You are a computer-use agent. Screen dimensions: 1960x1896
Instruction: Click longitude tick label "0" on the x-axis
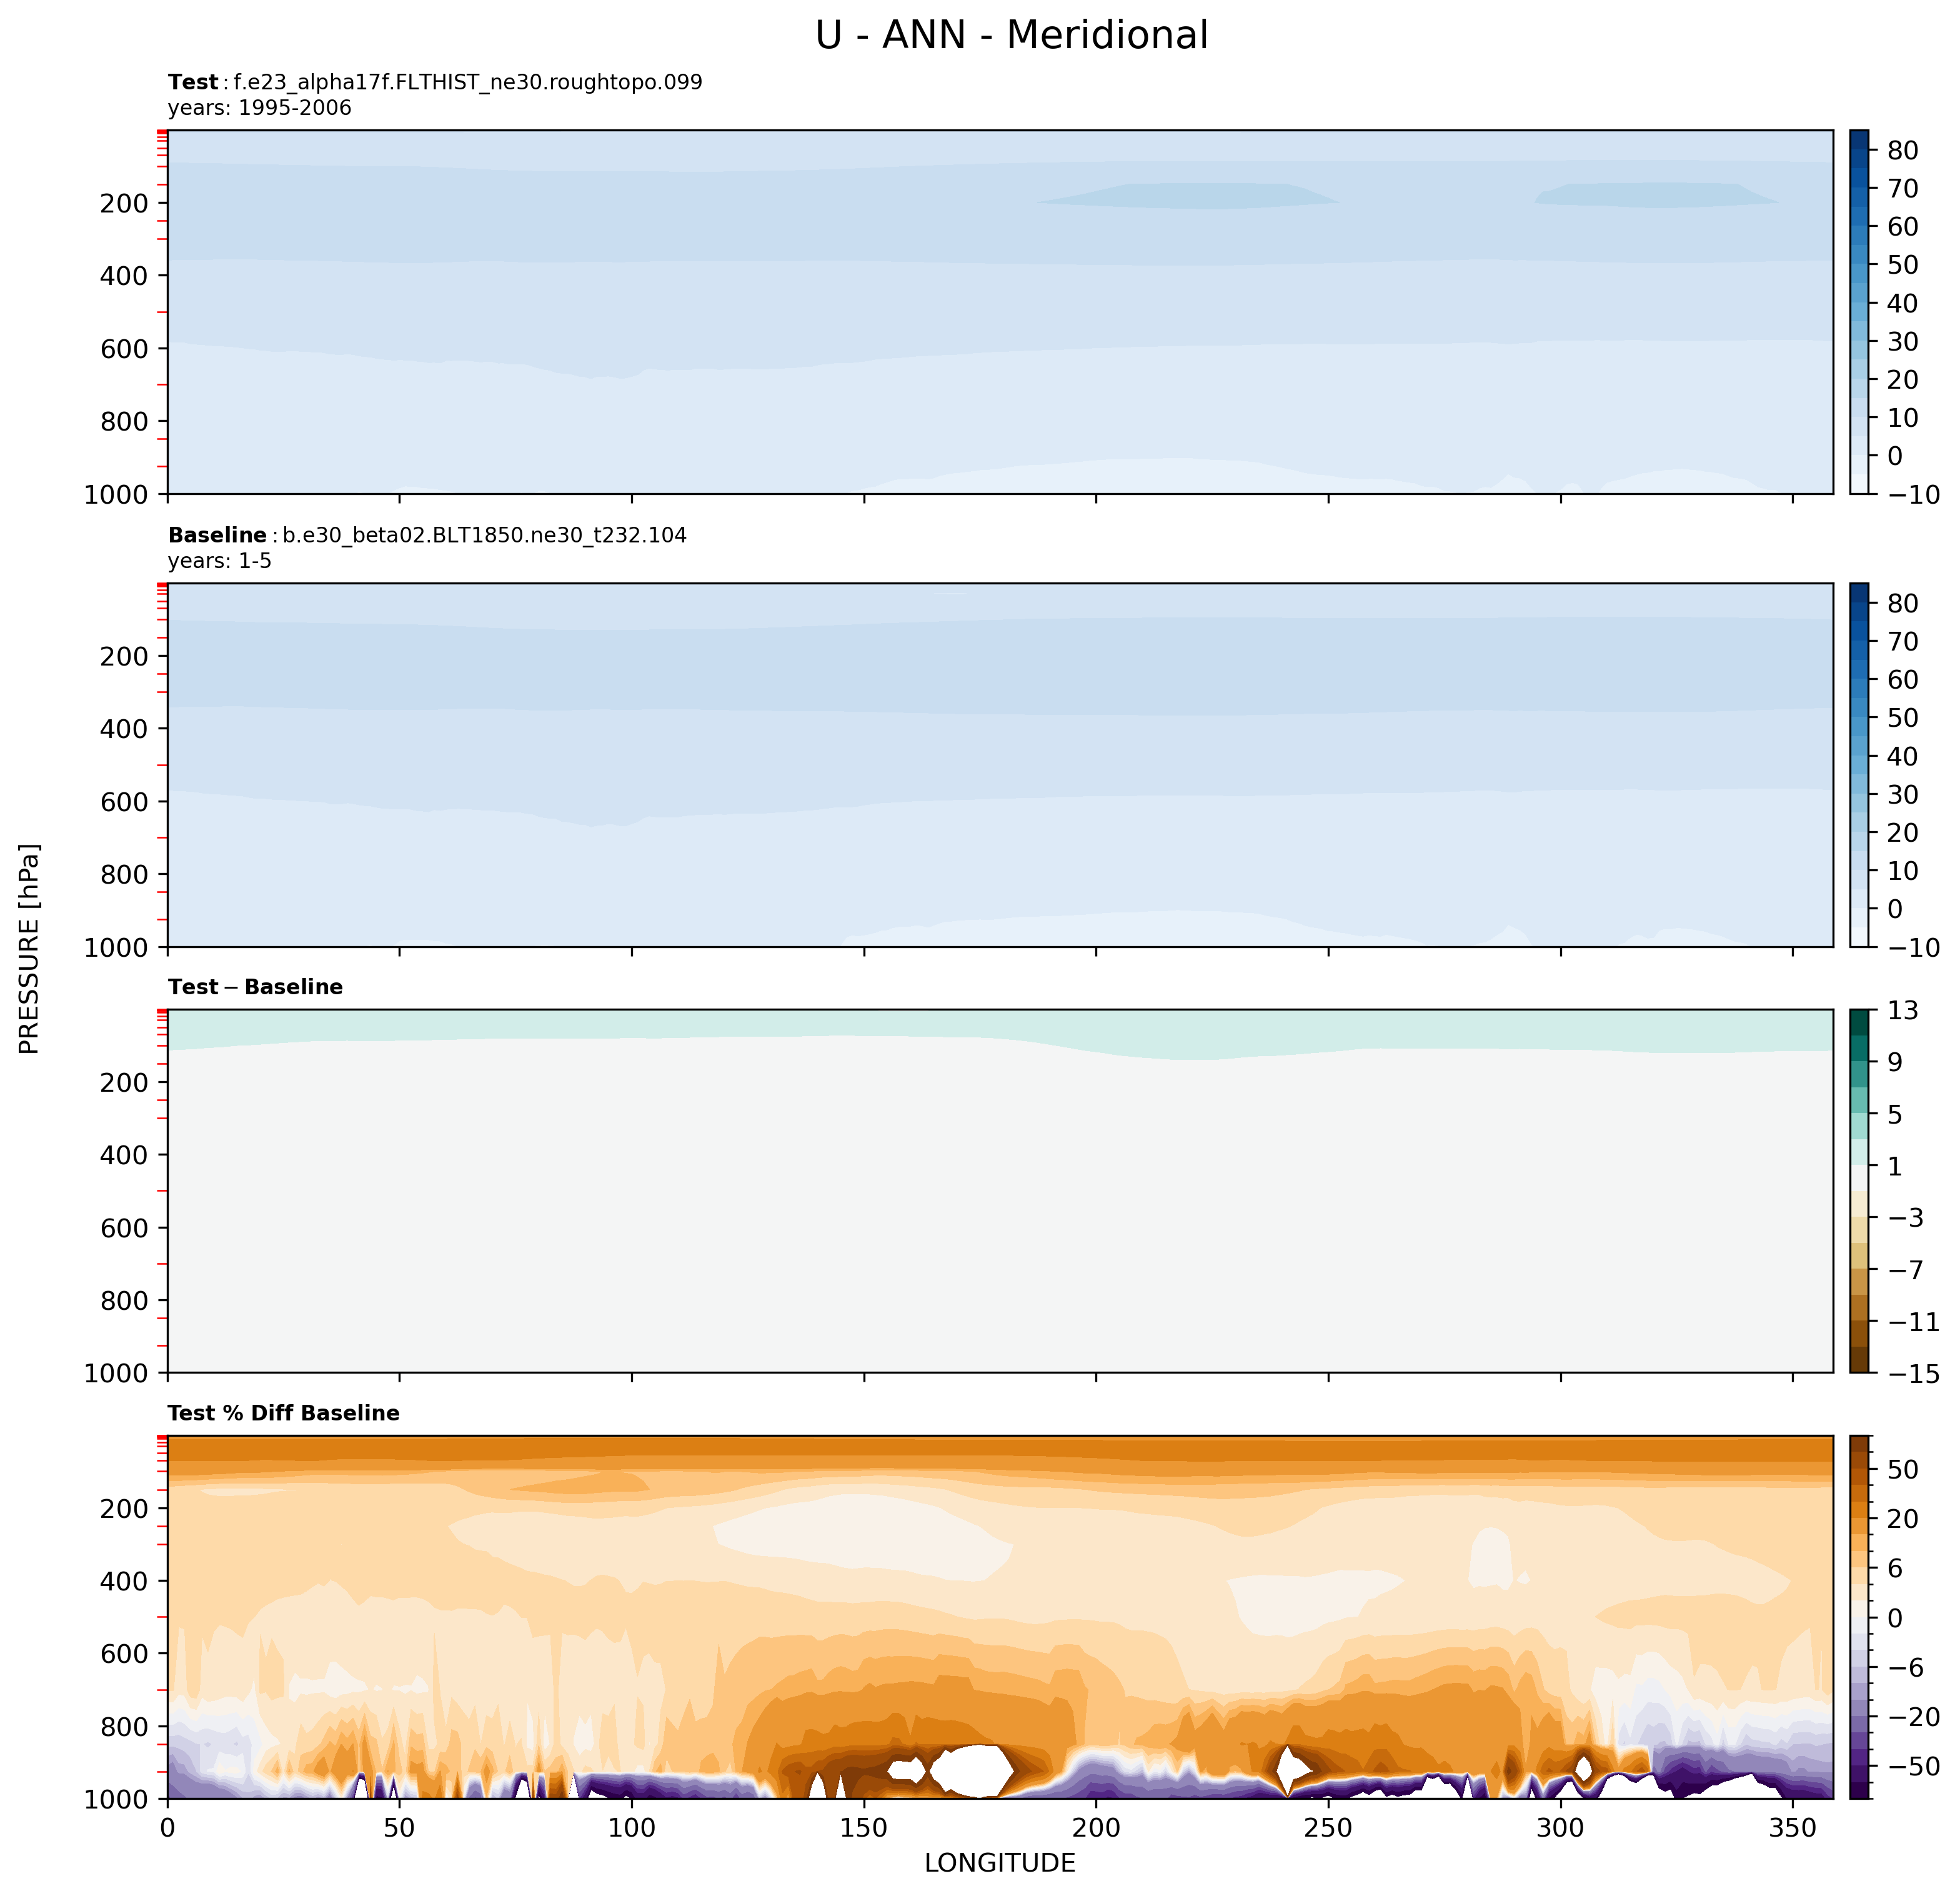pyautogui.click(x=167, y=1828)
